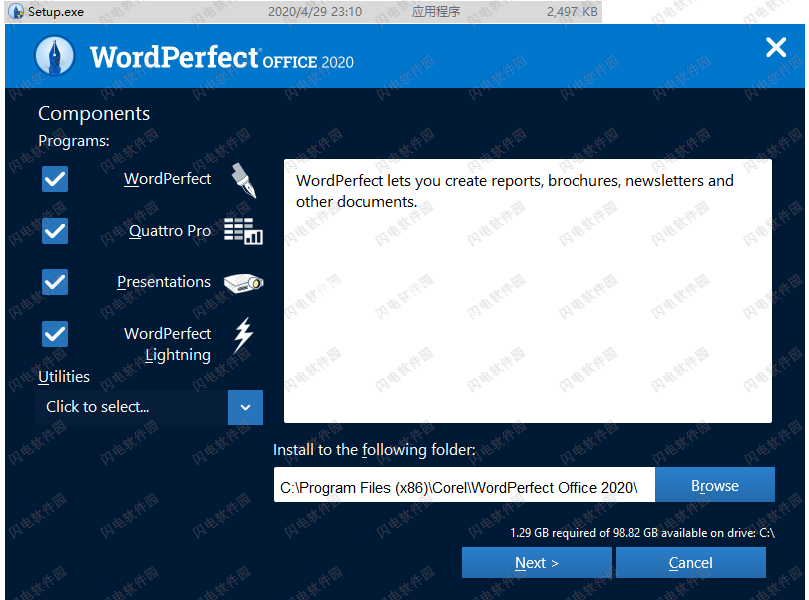Viewport: 809px width, 600px height.
Task: Open the Utilities dropdown arrow
Action: pyautogui.click(x=245, y=407)
